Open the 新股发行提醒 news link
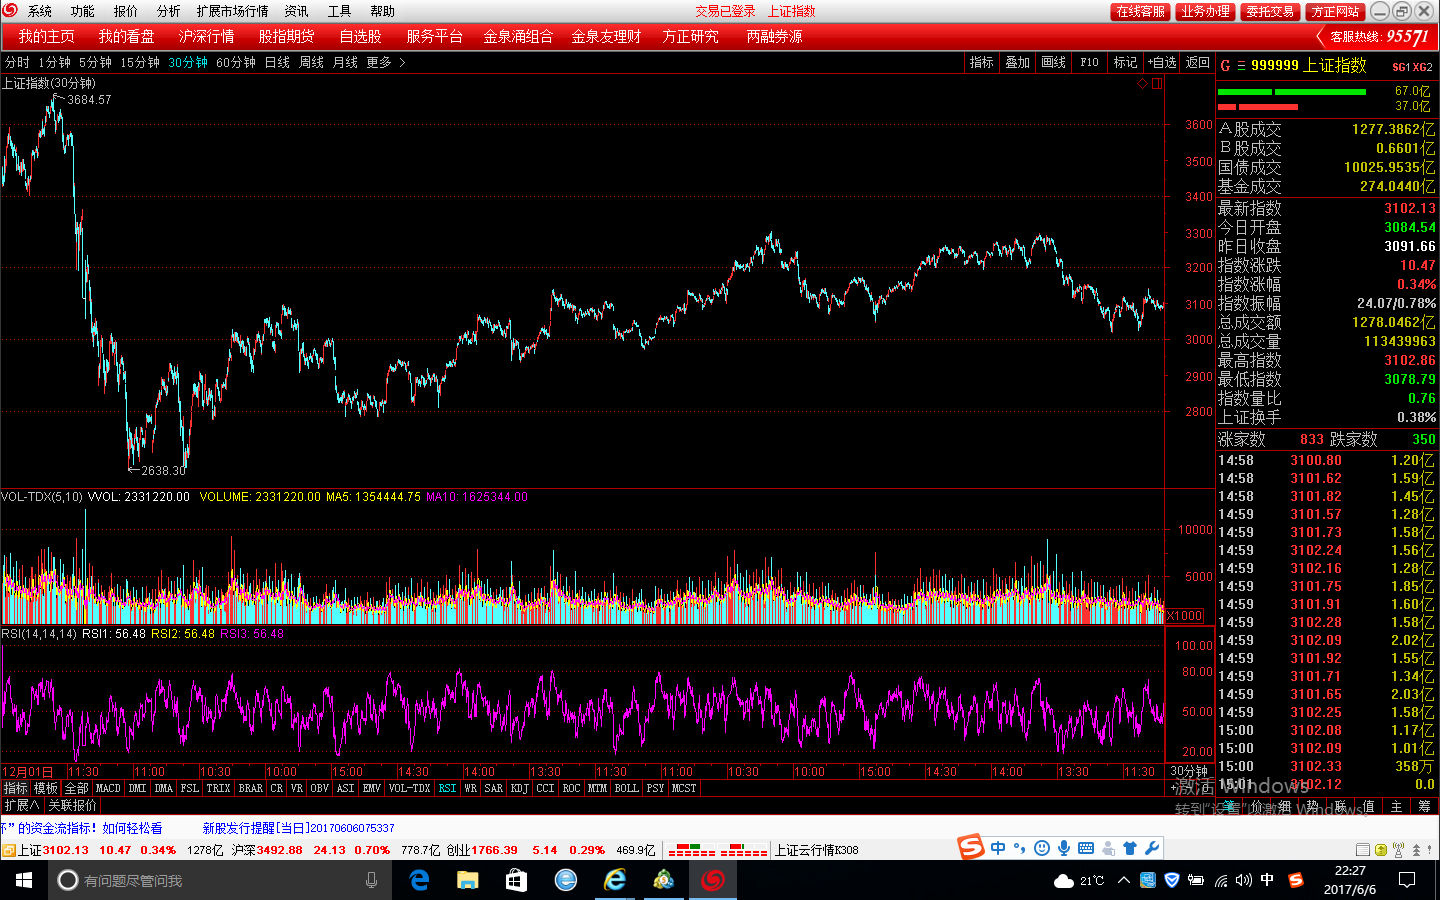 click(298, 828)
